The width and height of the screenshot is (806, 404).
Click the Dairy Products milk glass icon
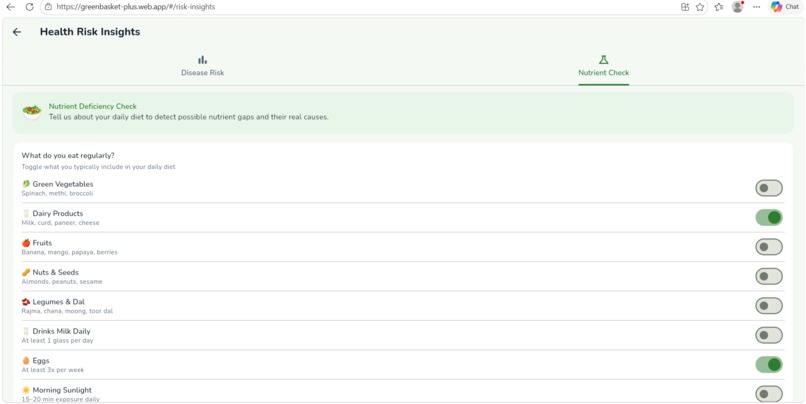[26, 213]
